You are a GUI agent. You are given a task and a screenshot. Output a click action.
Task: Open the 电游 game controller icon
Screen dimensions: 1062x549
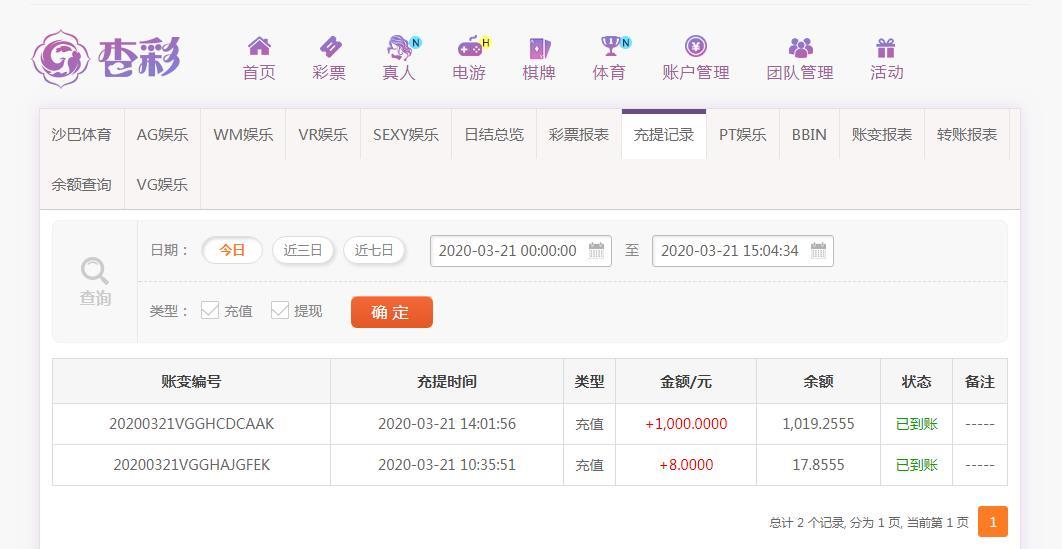click(470, 47)
